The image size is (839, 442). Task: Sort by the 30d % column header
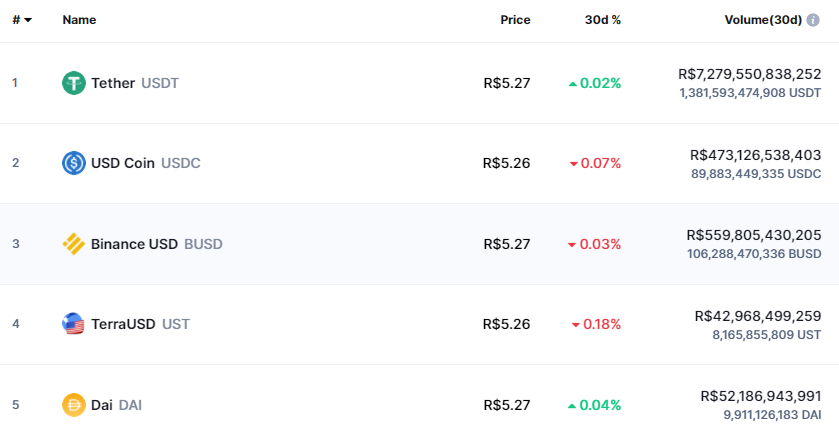(x=602, y=20)
